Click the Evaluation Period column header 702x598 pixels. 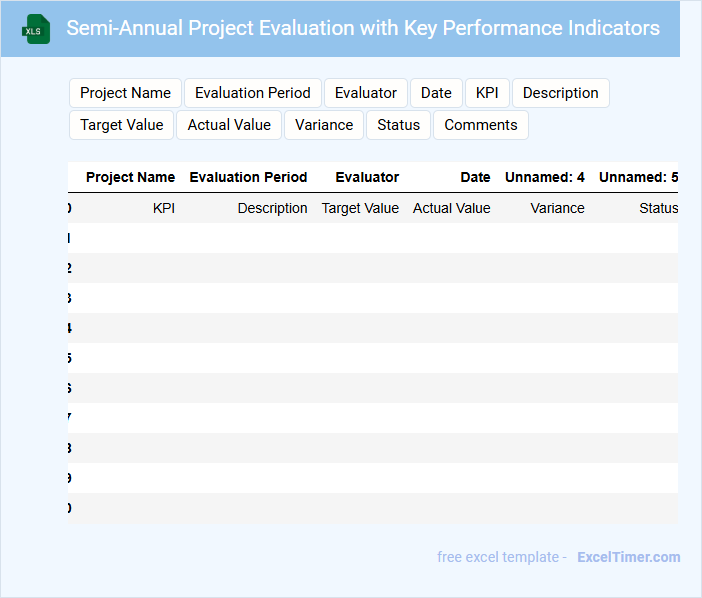coord(248,177)
